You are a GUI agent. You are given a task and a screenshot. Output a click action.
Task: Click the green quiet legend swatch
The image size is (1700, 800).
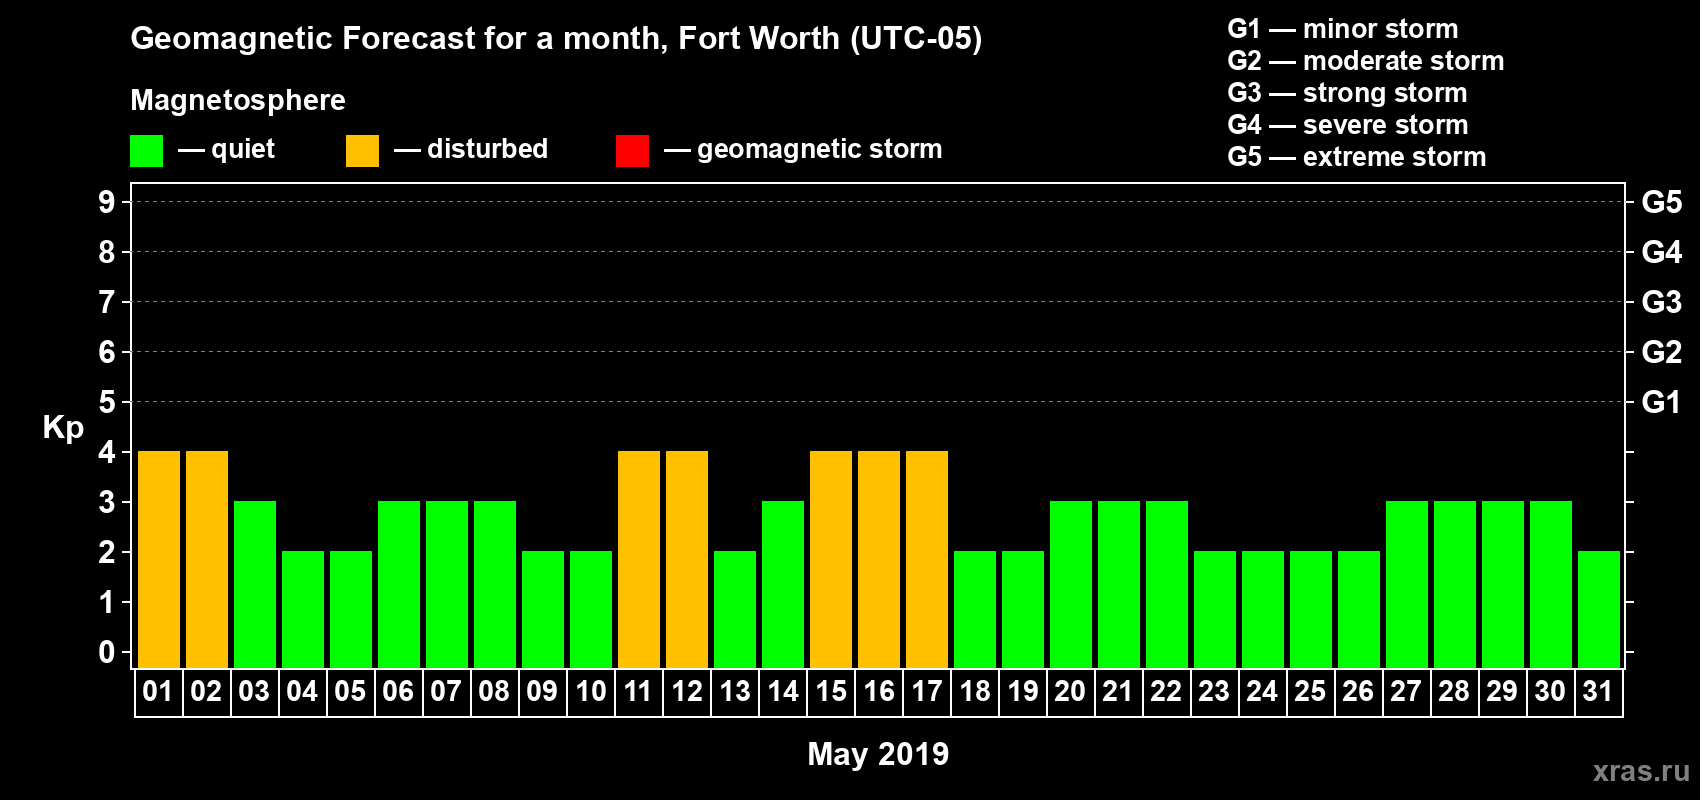[146, 151]
